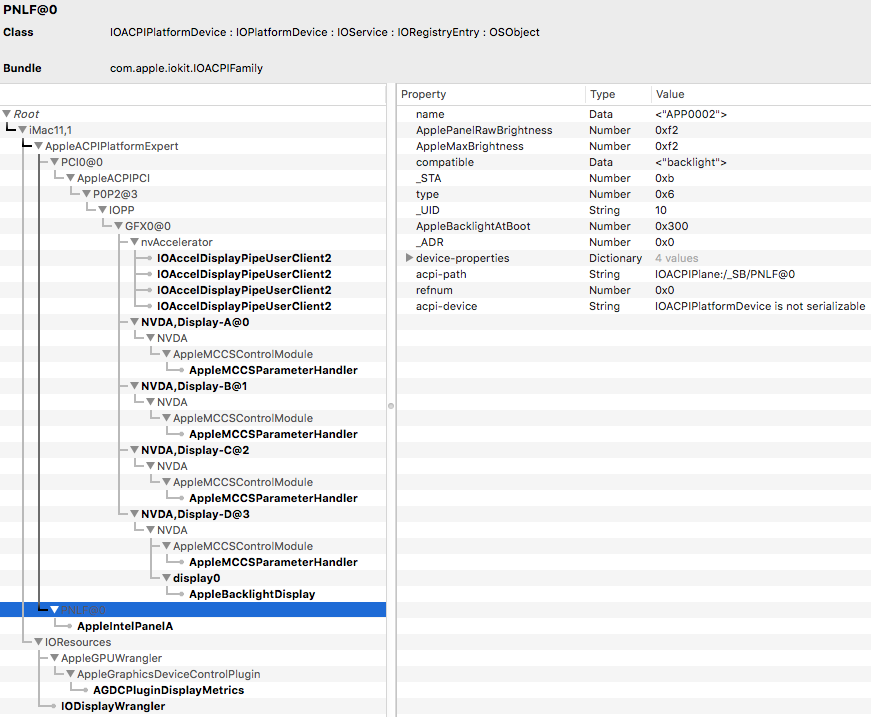Select the acpi-device property row
Image resolution: width=871 pixels, height=717 pixels.
tap(634, 306)
